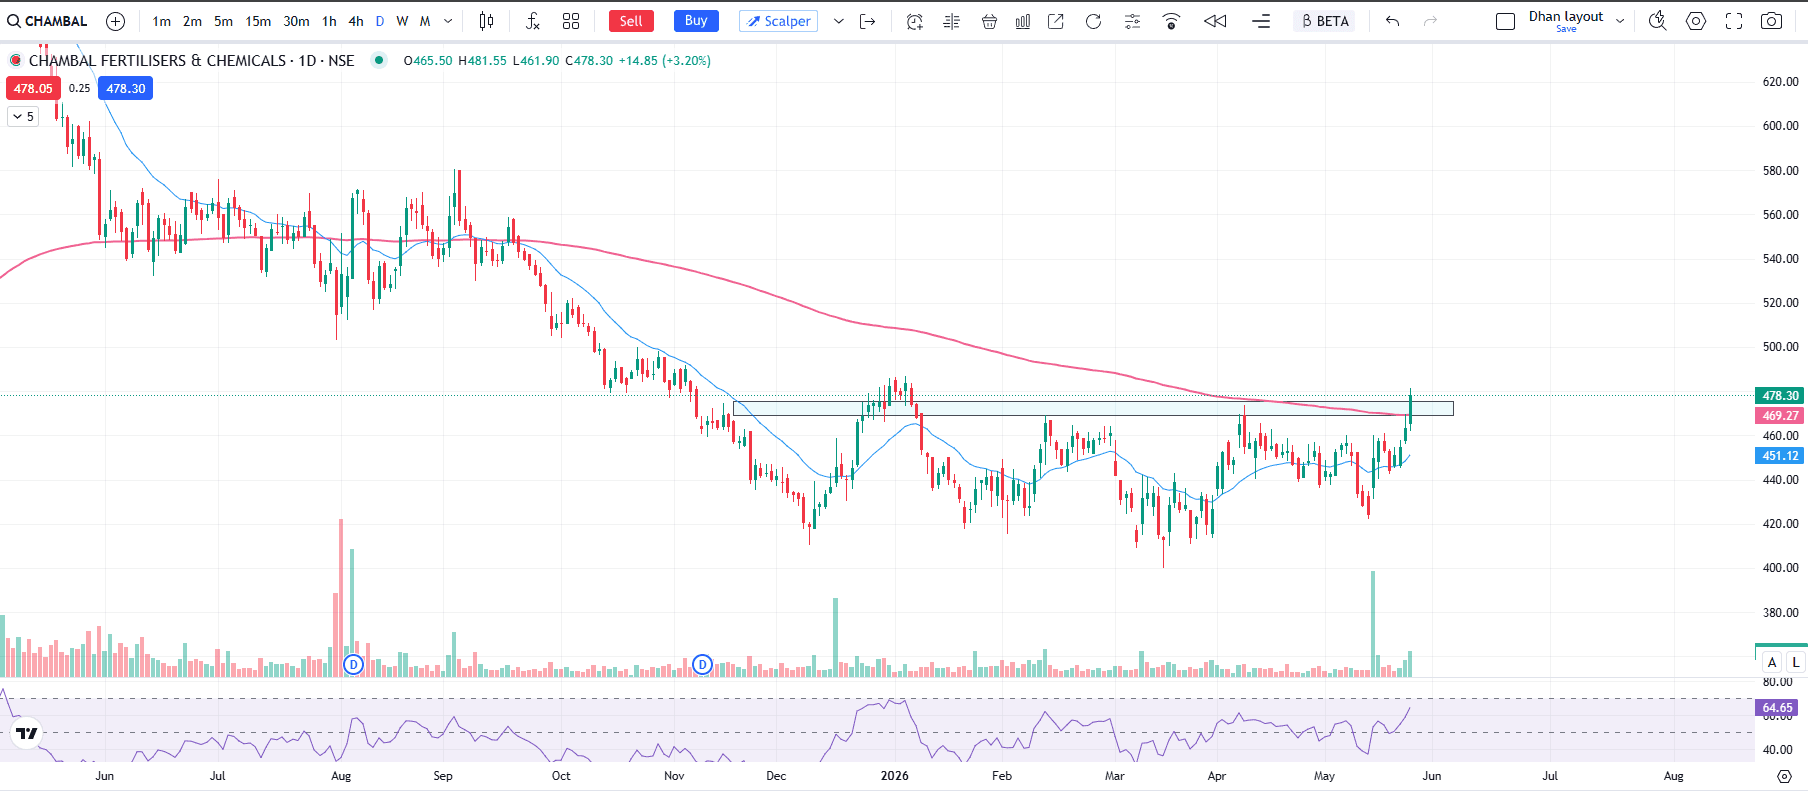The width and height of the screenshot is (1808, 792).
Task: Create a price alert with the alarm icon
Action: pos(914,21)
